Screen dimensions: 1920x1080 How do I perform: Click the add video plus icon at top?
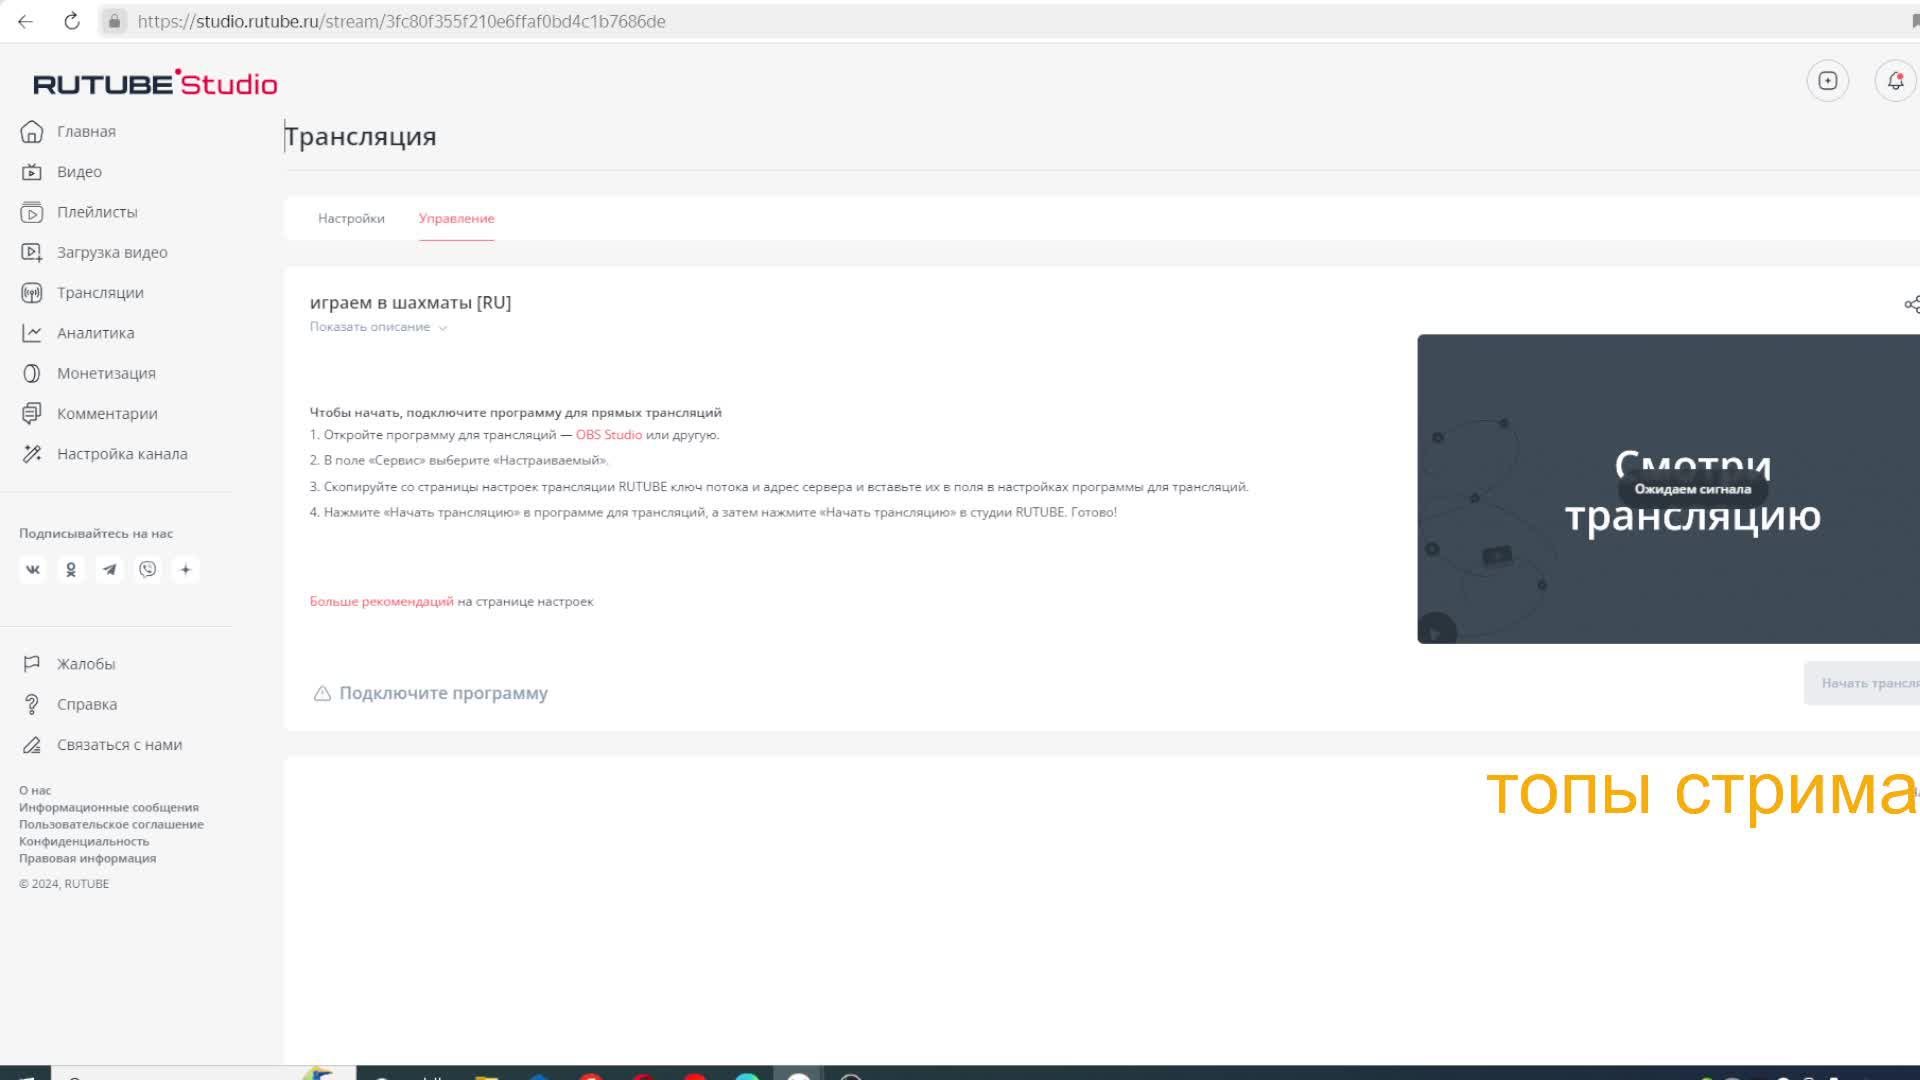1827,81
